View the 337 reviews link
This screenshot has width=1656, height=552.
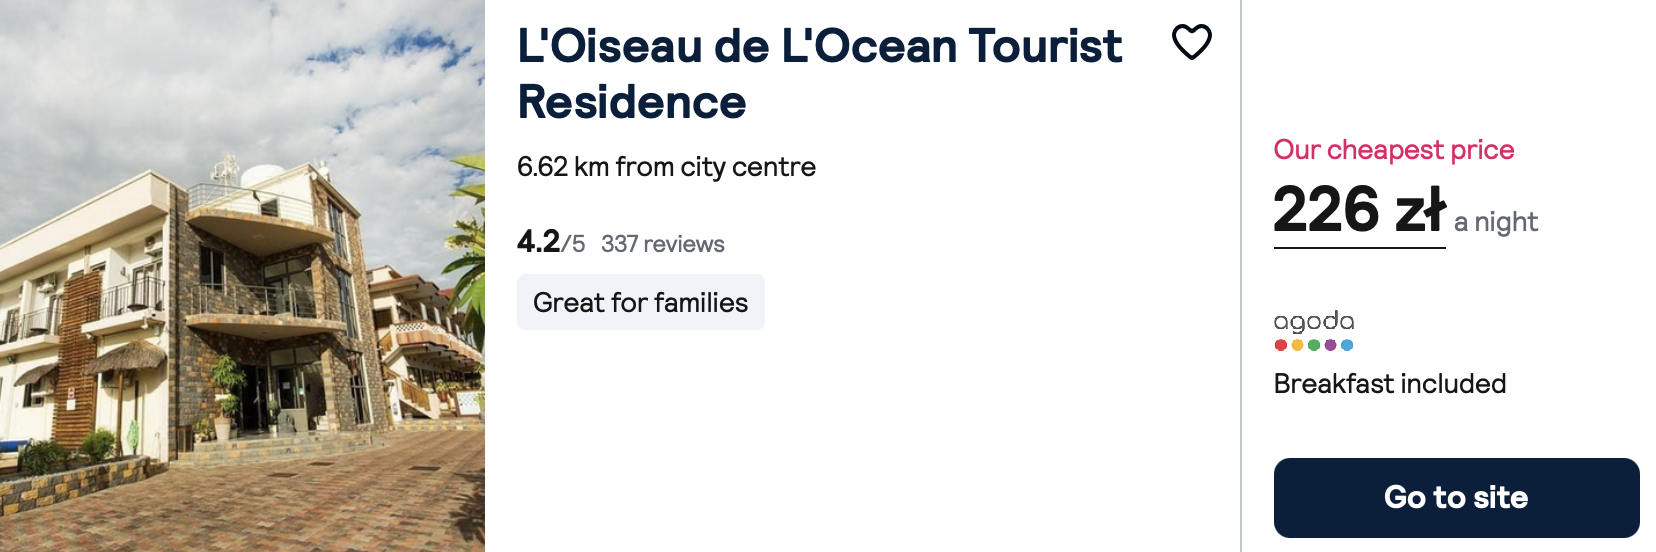pos(662,244)
